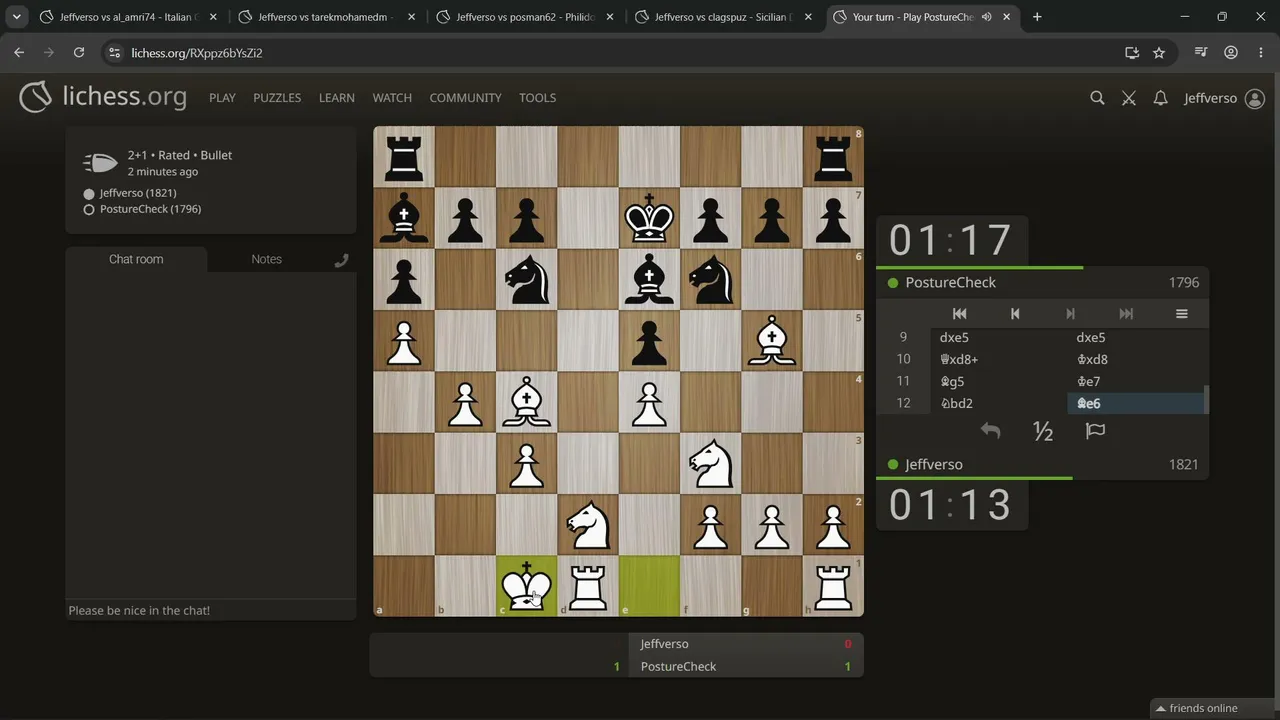1280x720 pixels.
Task: Propose a takeback with the arrow icon
Action: (990, 431)
